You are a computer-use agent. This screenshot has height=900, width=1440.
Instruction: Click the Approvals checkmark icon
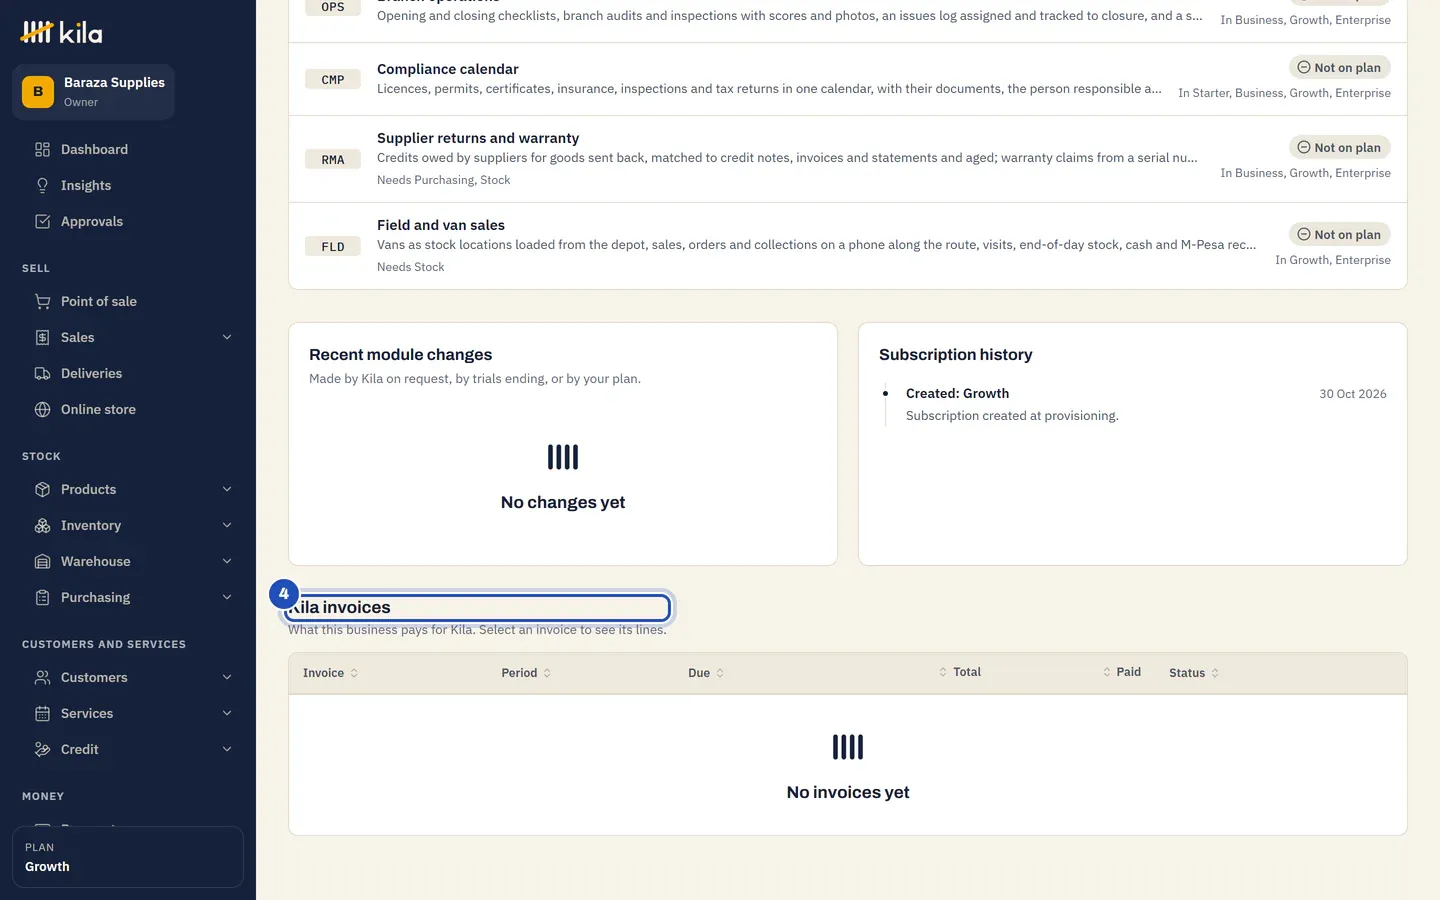click(x=42, y=221)
